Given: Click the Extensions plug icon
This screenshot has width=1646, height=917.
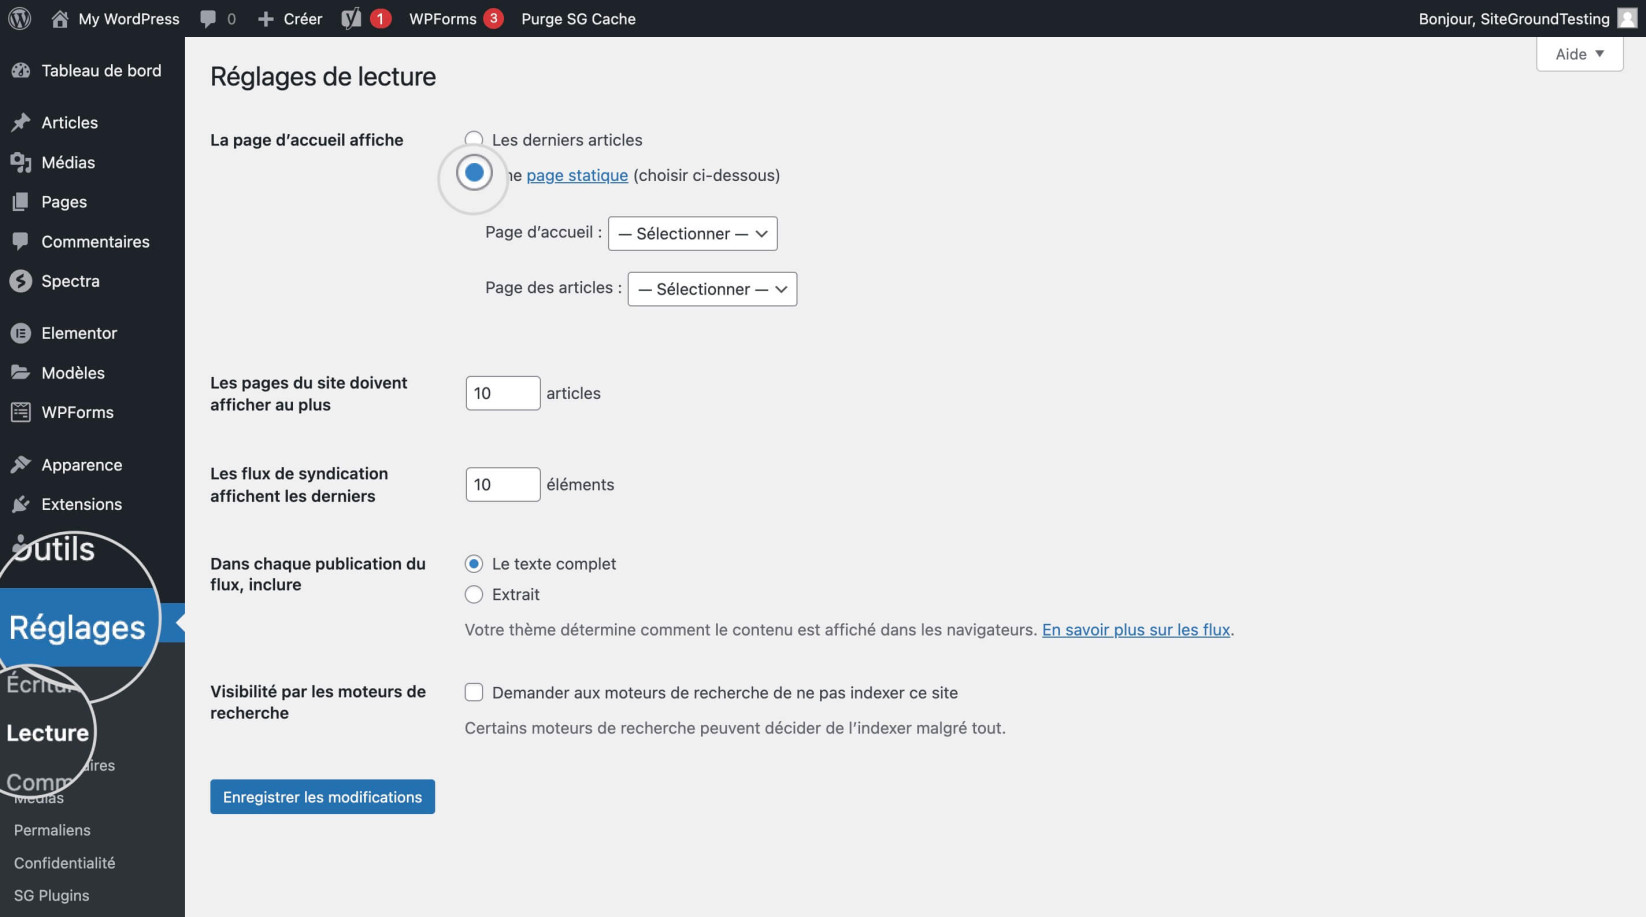Looking at the screenshot, I should [20, 504].
